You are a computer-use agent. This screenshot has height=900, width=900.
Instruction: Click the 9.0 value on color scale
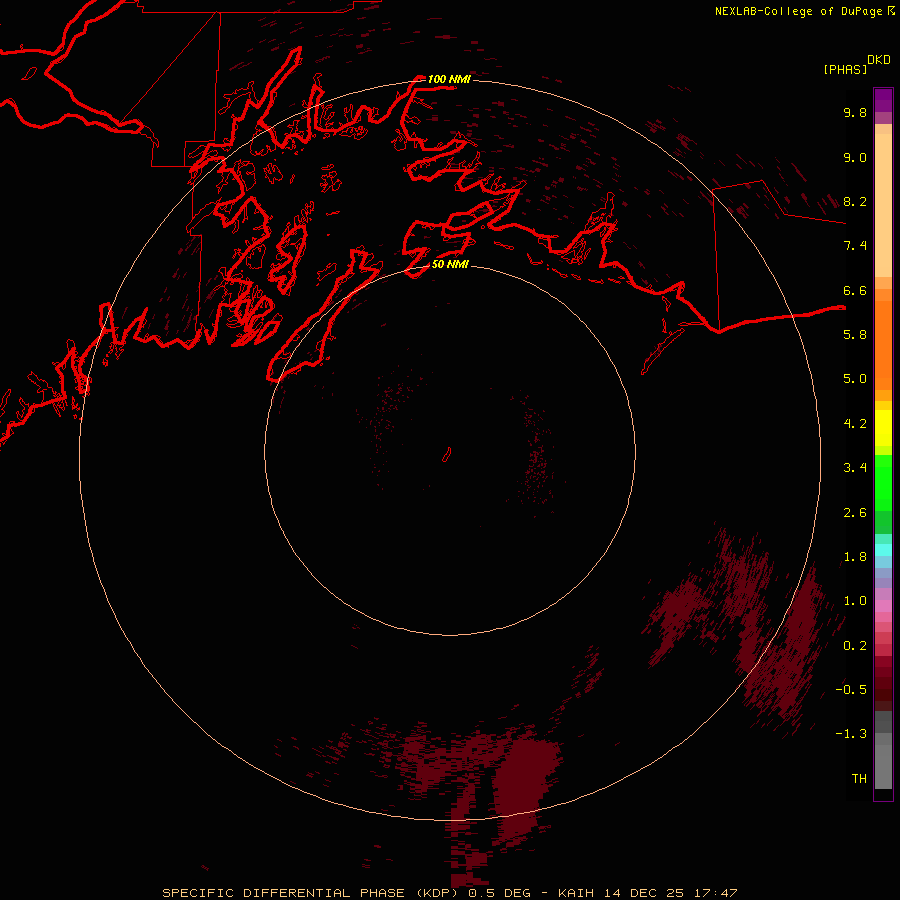(x=855, y=157)
